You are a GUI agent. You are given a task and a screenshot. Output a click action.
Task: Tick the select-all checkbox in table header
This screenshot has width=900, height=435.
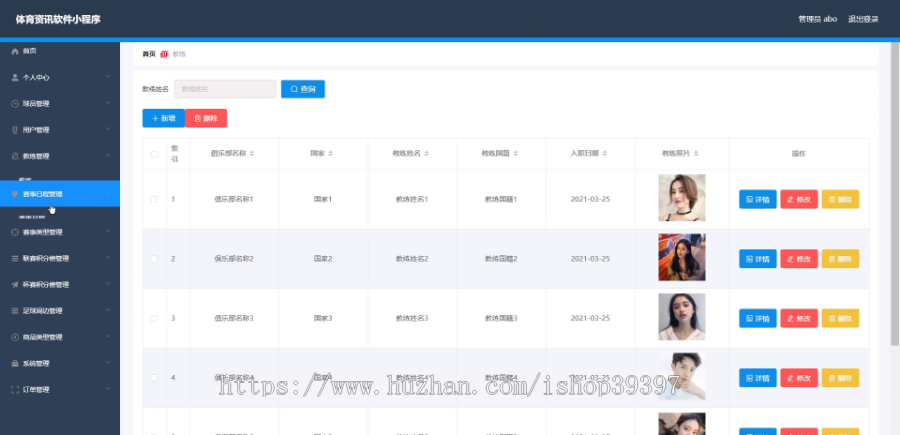(x=154, y=154)
